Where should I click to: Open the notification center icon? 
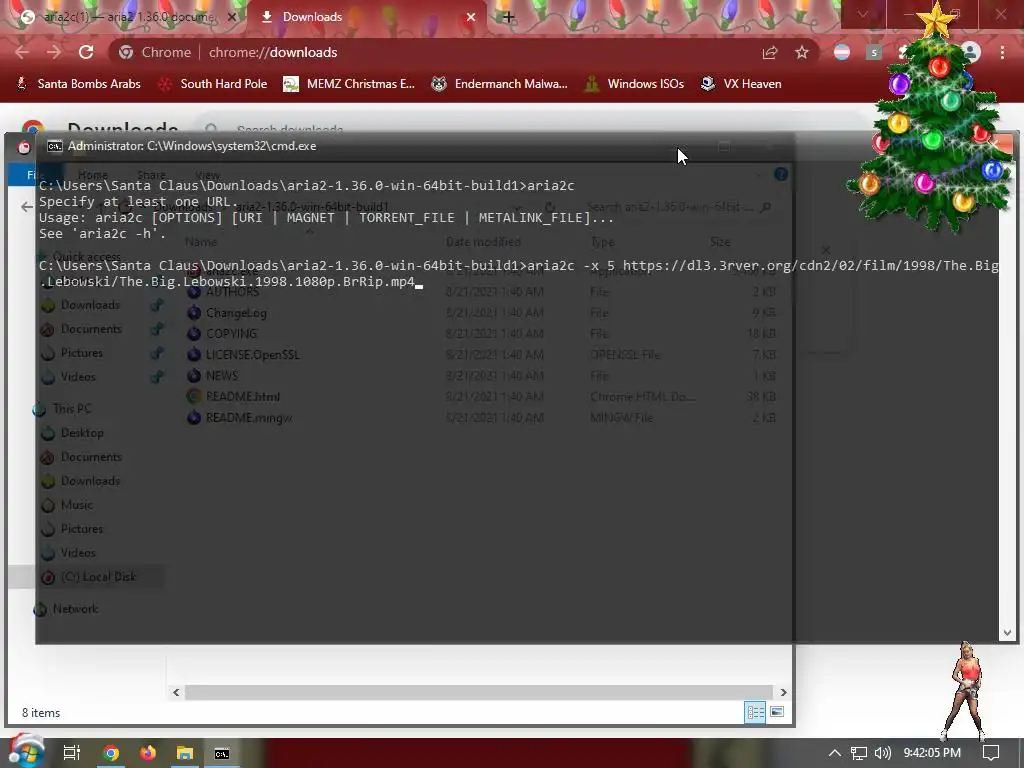tap(991, 753)
